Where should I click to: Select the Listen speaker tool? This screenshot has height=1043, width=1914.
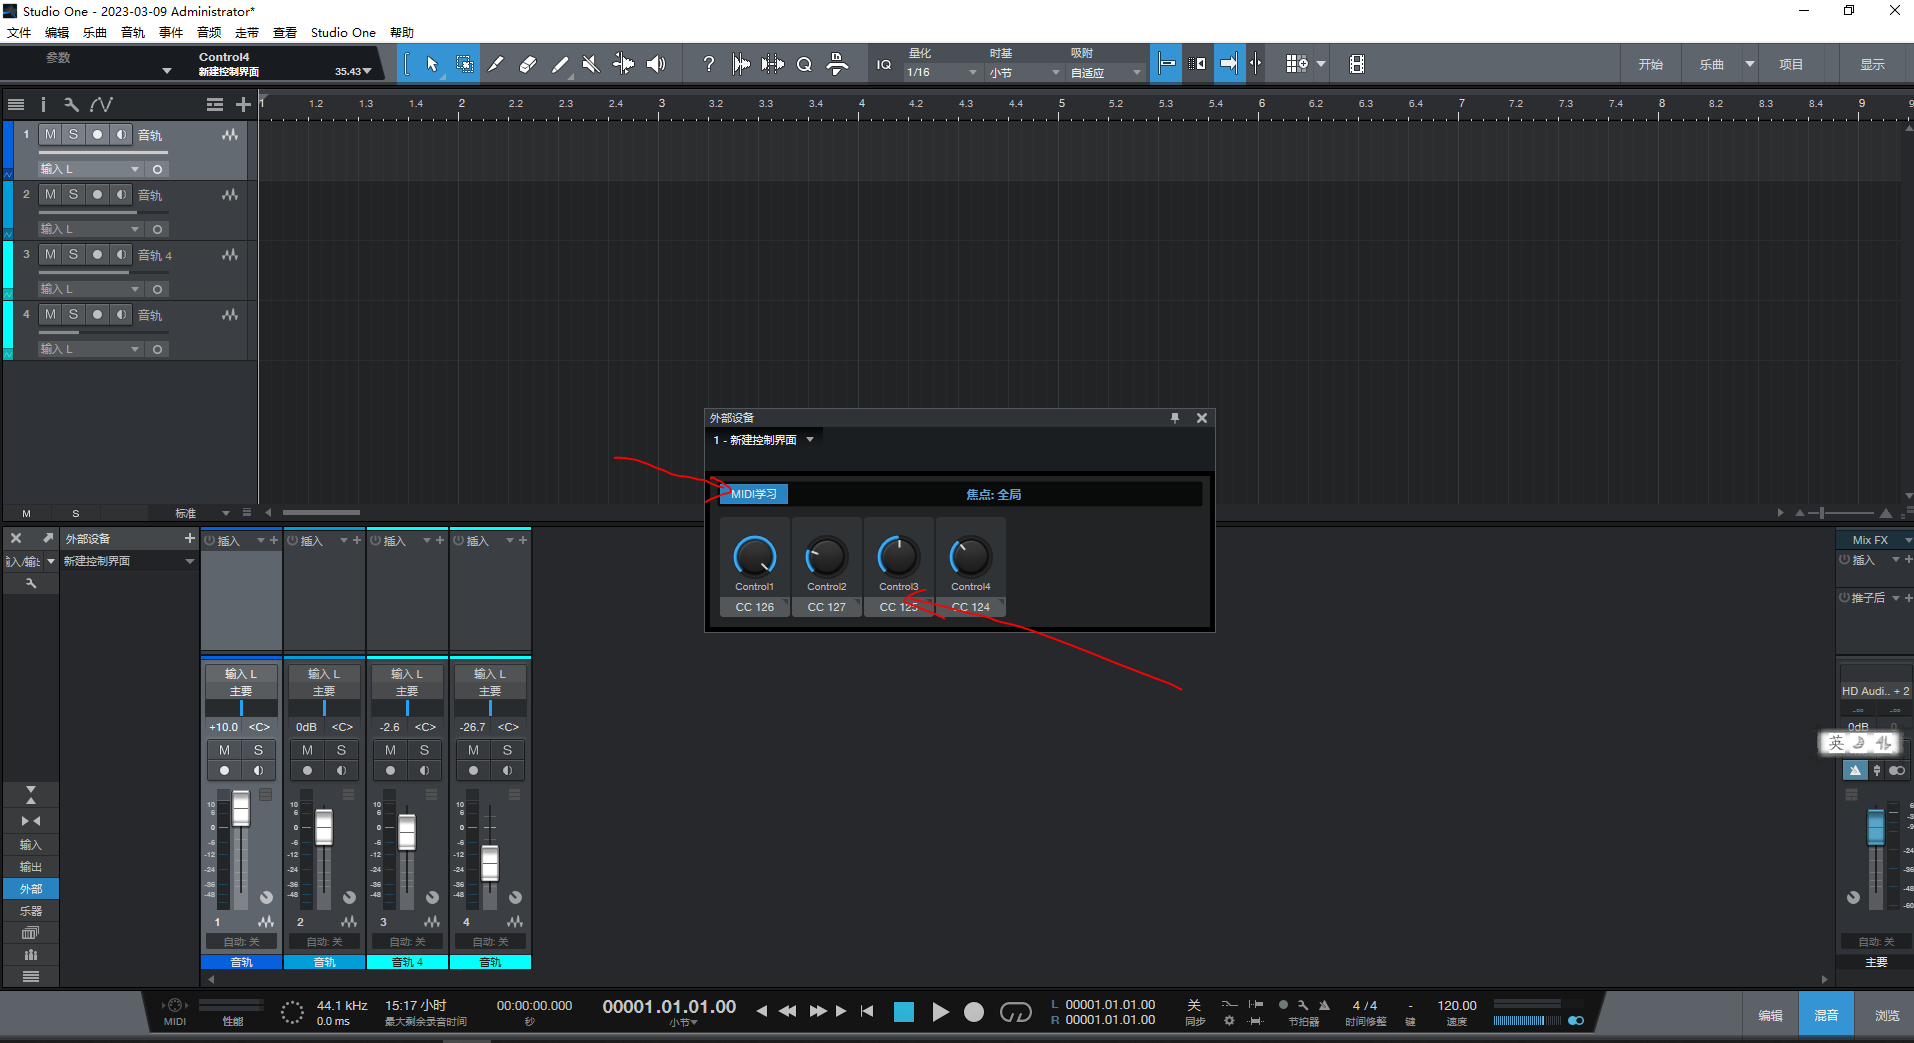(x=656, y=64)
